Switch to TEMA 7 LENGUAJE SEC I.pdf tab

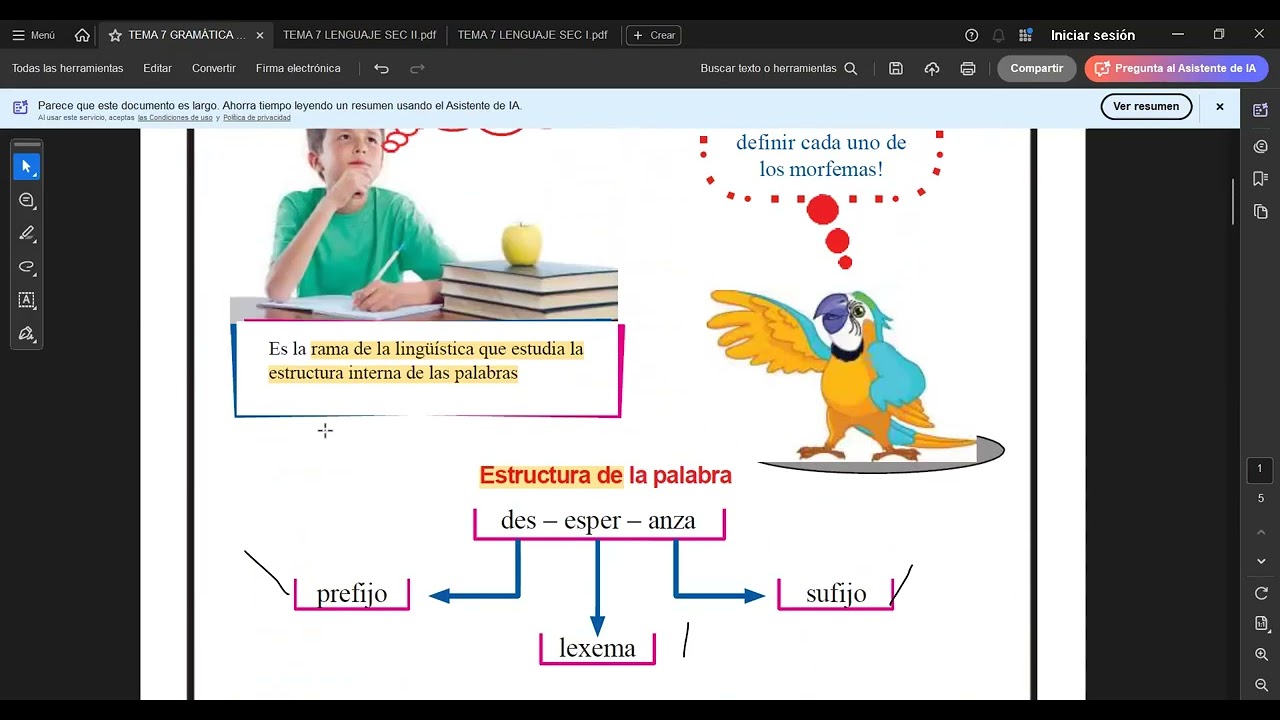pyautogui.click(x=532, y=35)
